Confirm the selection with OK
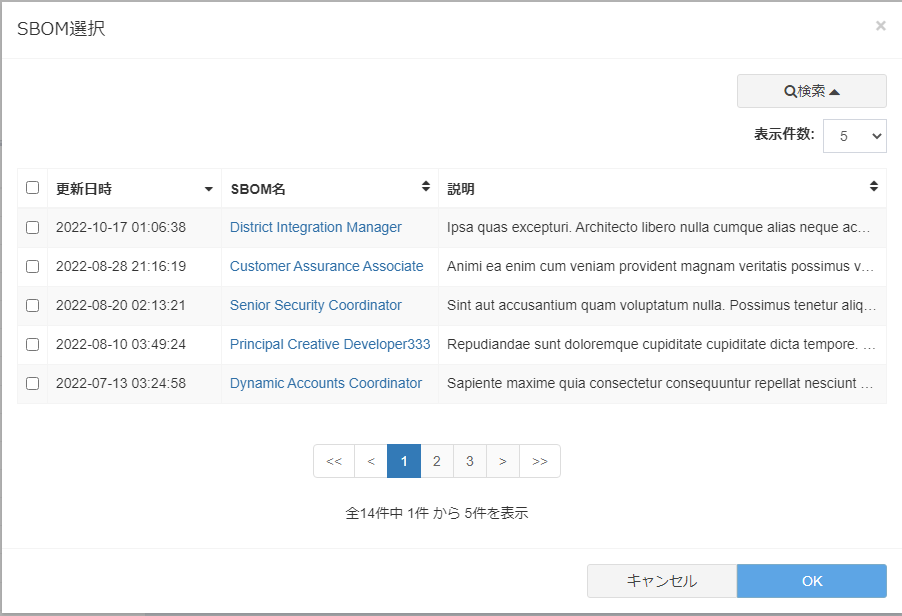This screenshot has height=616, width=902. tap(811, 580)
